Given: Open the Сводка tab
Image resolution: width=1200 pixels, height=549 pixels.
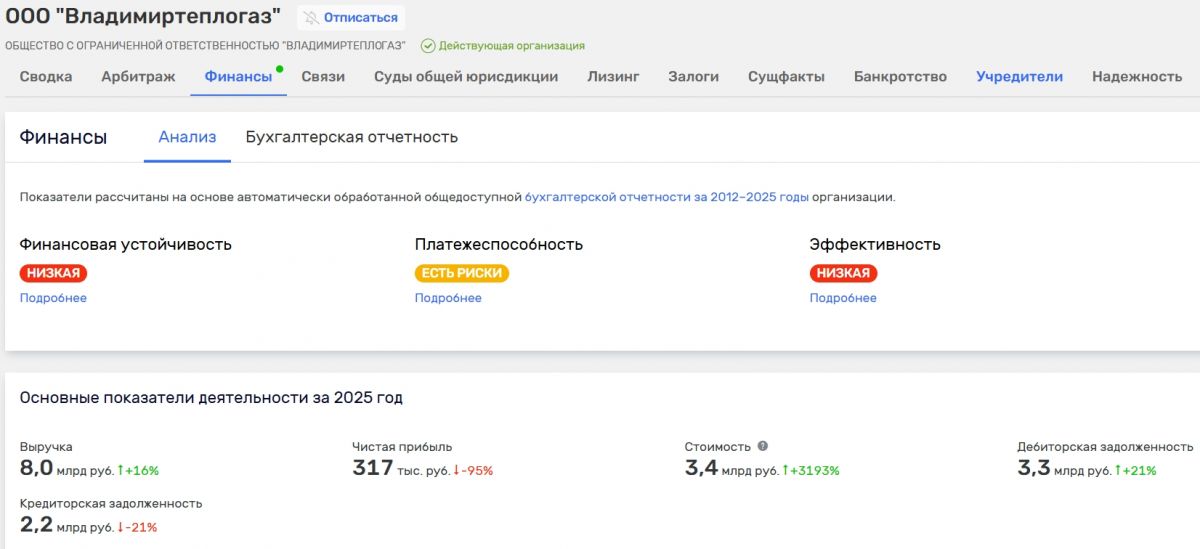Looking at the screenshot, I should pos(46,77).
